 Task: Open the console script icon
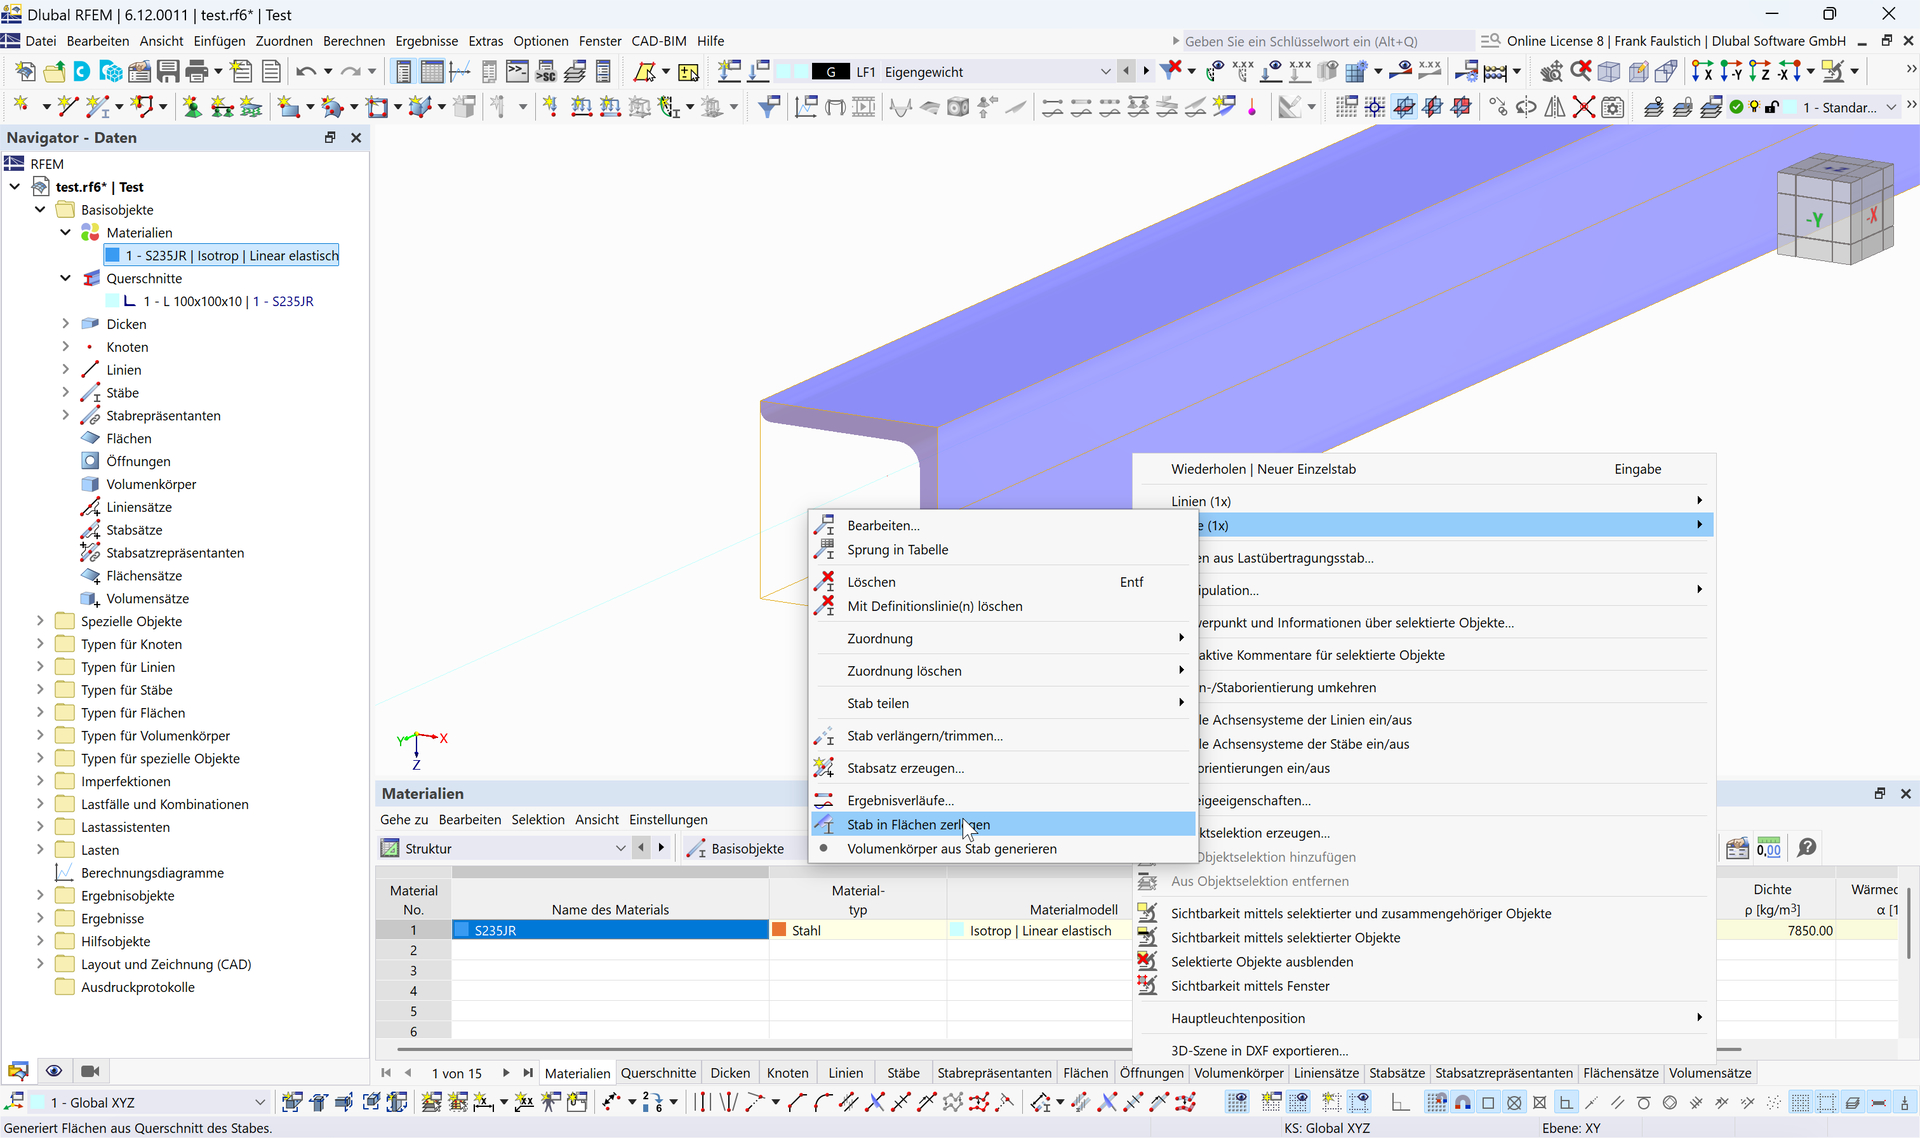[x=517, y=71]
